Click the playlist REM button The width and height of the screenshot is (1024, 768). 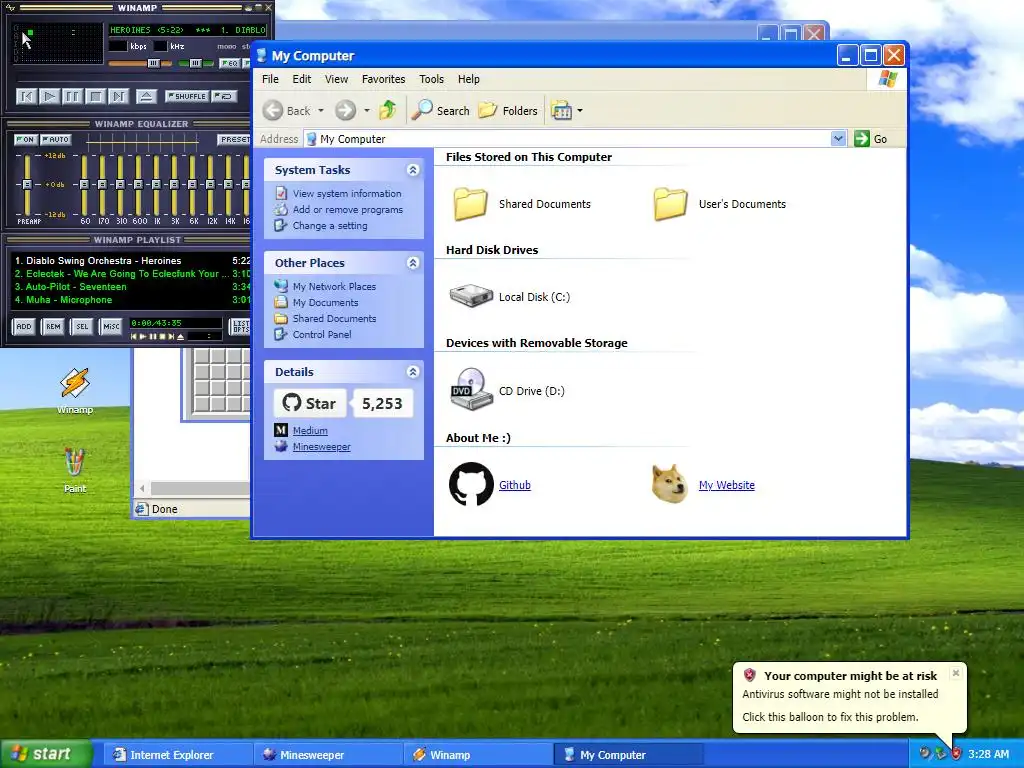[x=53, y=327]
